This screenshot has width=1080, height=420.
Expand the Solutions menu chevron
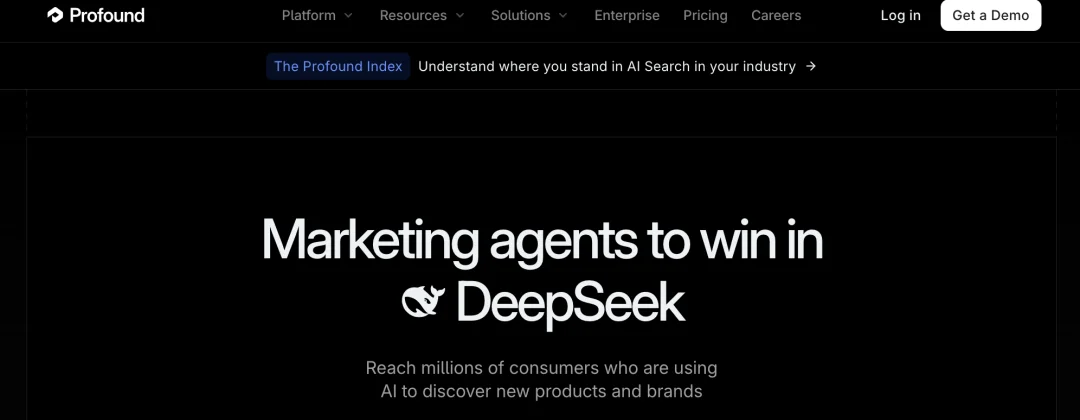(x=563, y=15)
